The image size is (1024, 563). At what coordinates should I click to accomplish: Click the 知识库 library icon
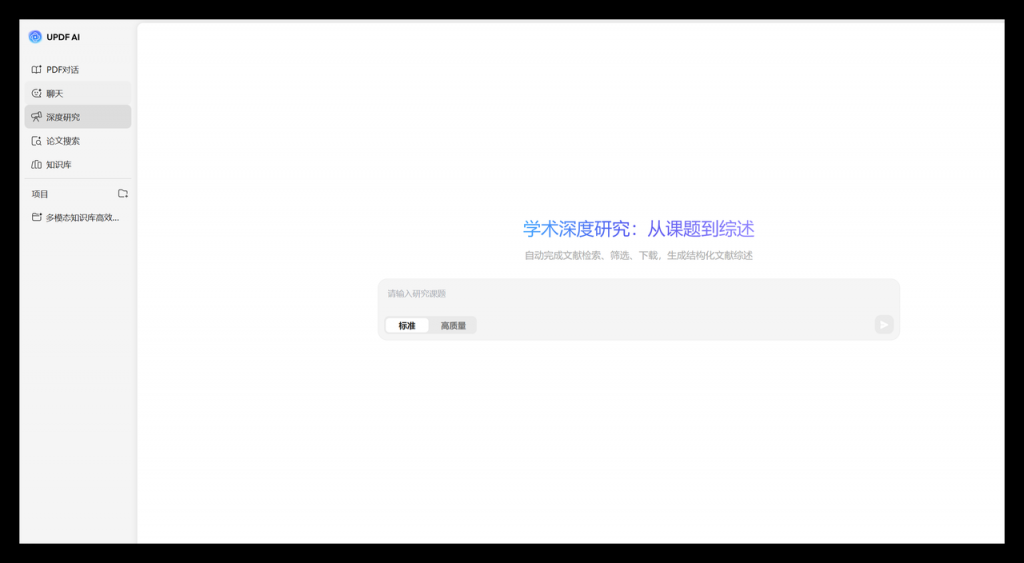37,165
